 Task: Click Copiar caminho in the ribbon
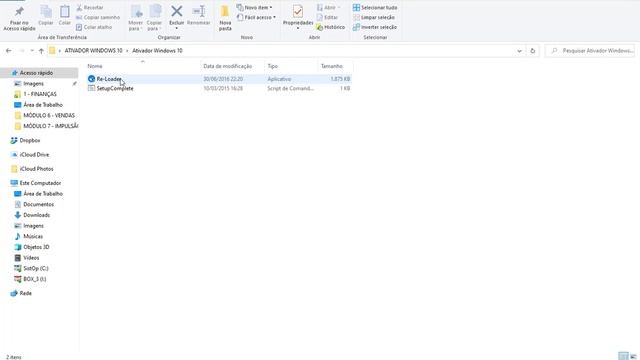(x=98, y=17)
